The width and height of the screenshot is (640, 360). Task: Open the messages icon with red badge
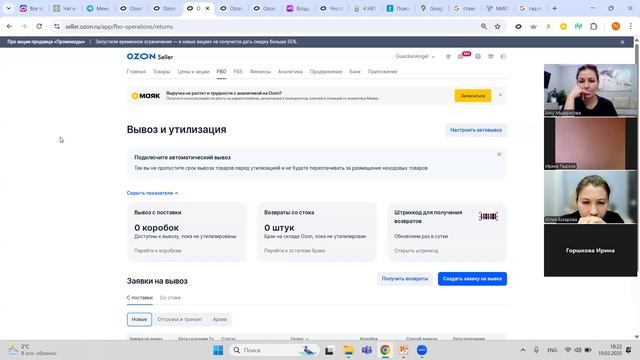click(x=462, y=56)
